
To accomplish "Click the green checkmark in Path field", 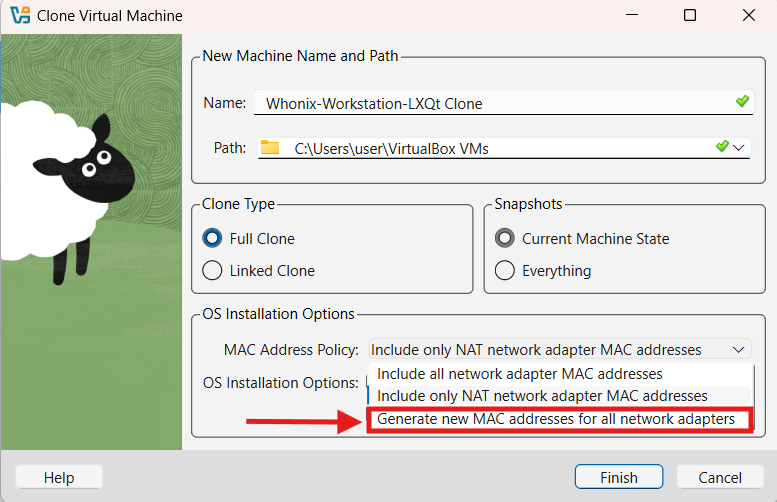I will coord(722,147).
